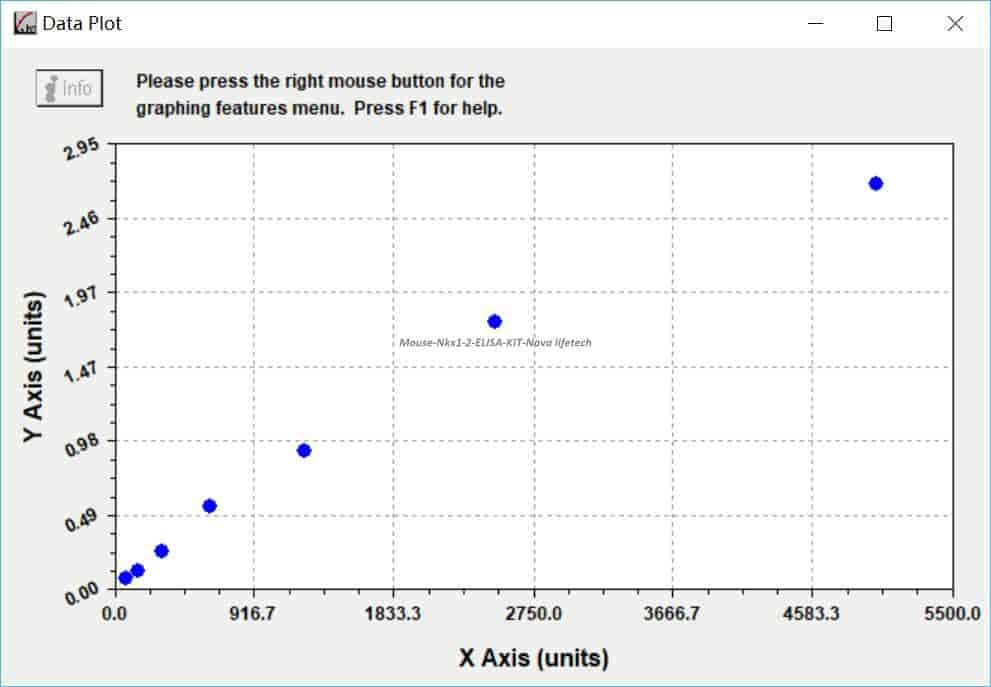This screenshot has width=991, height=687.
Task: Click the highest data point near 5000
Action: pos(875,183)
